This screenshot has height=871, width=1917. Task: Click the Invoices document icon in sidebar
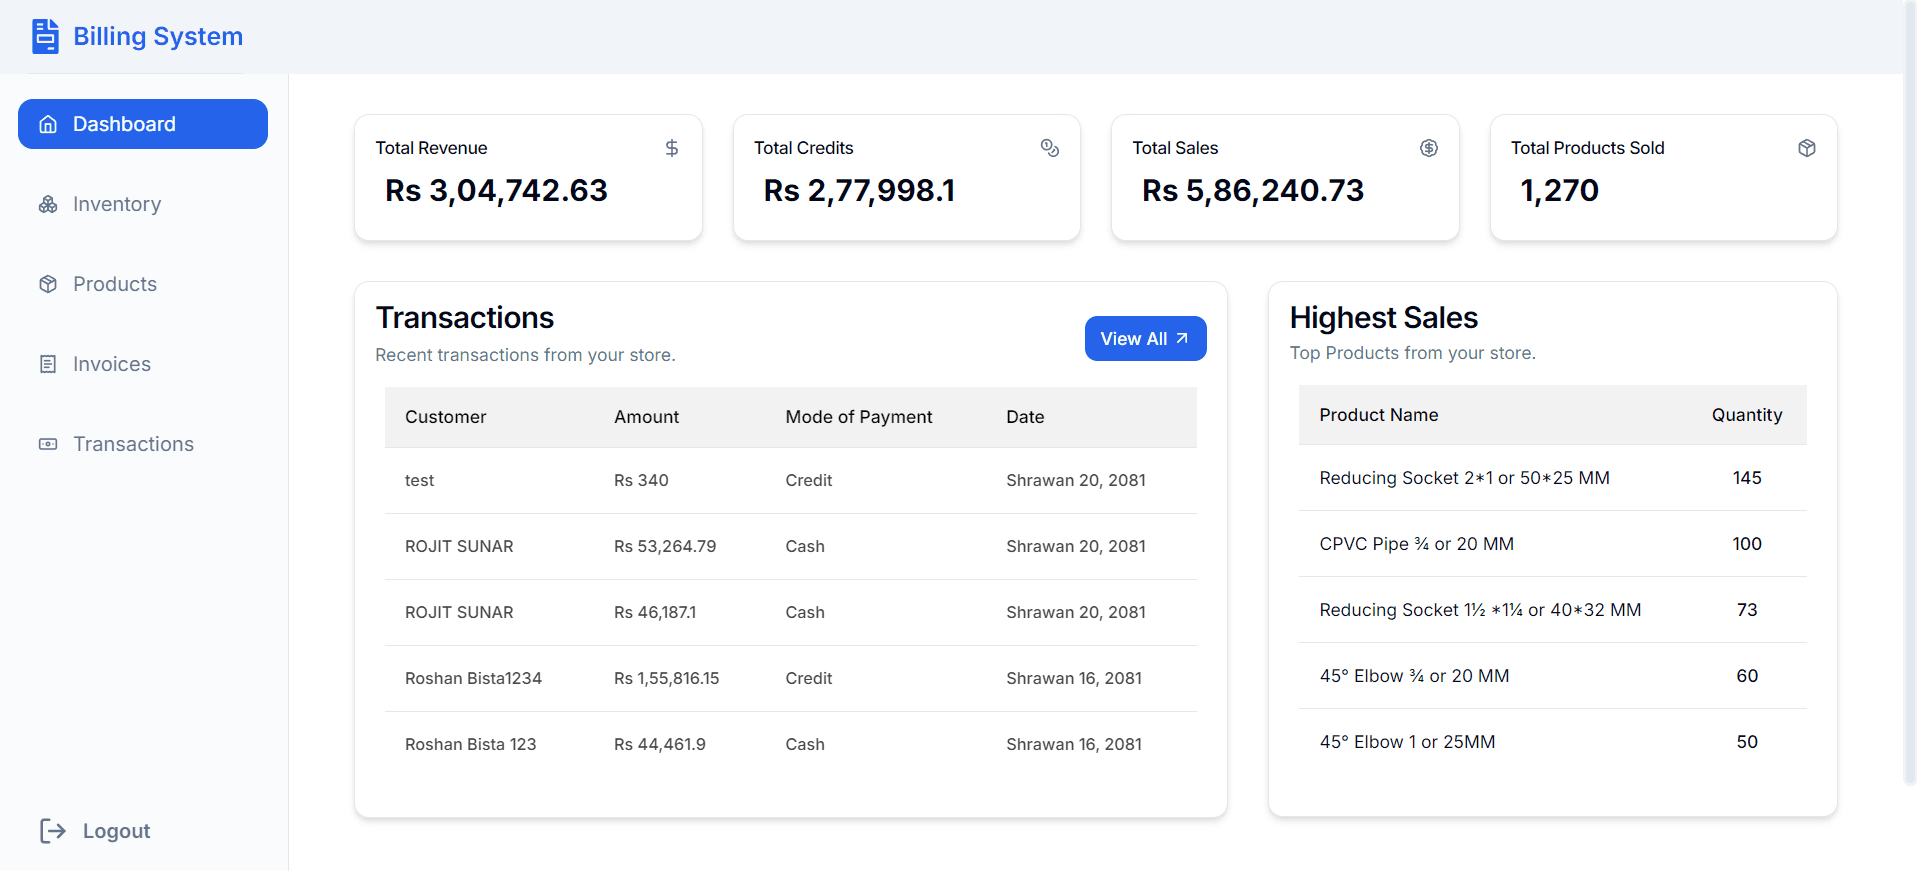tap(48, 365)
